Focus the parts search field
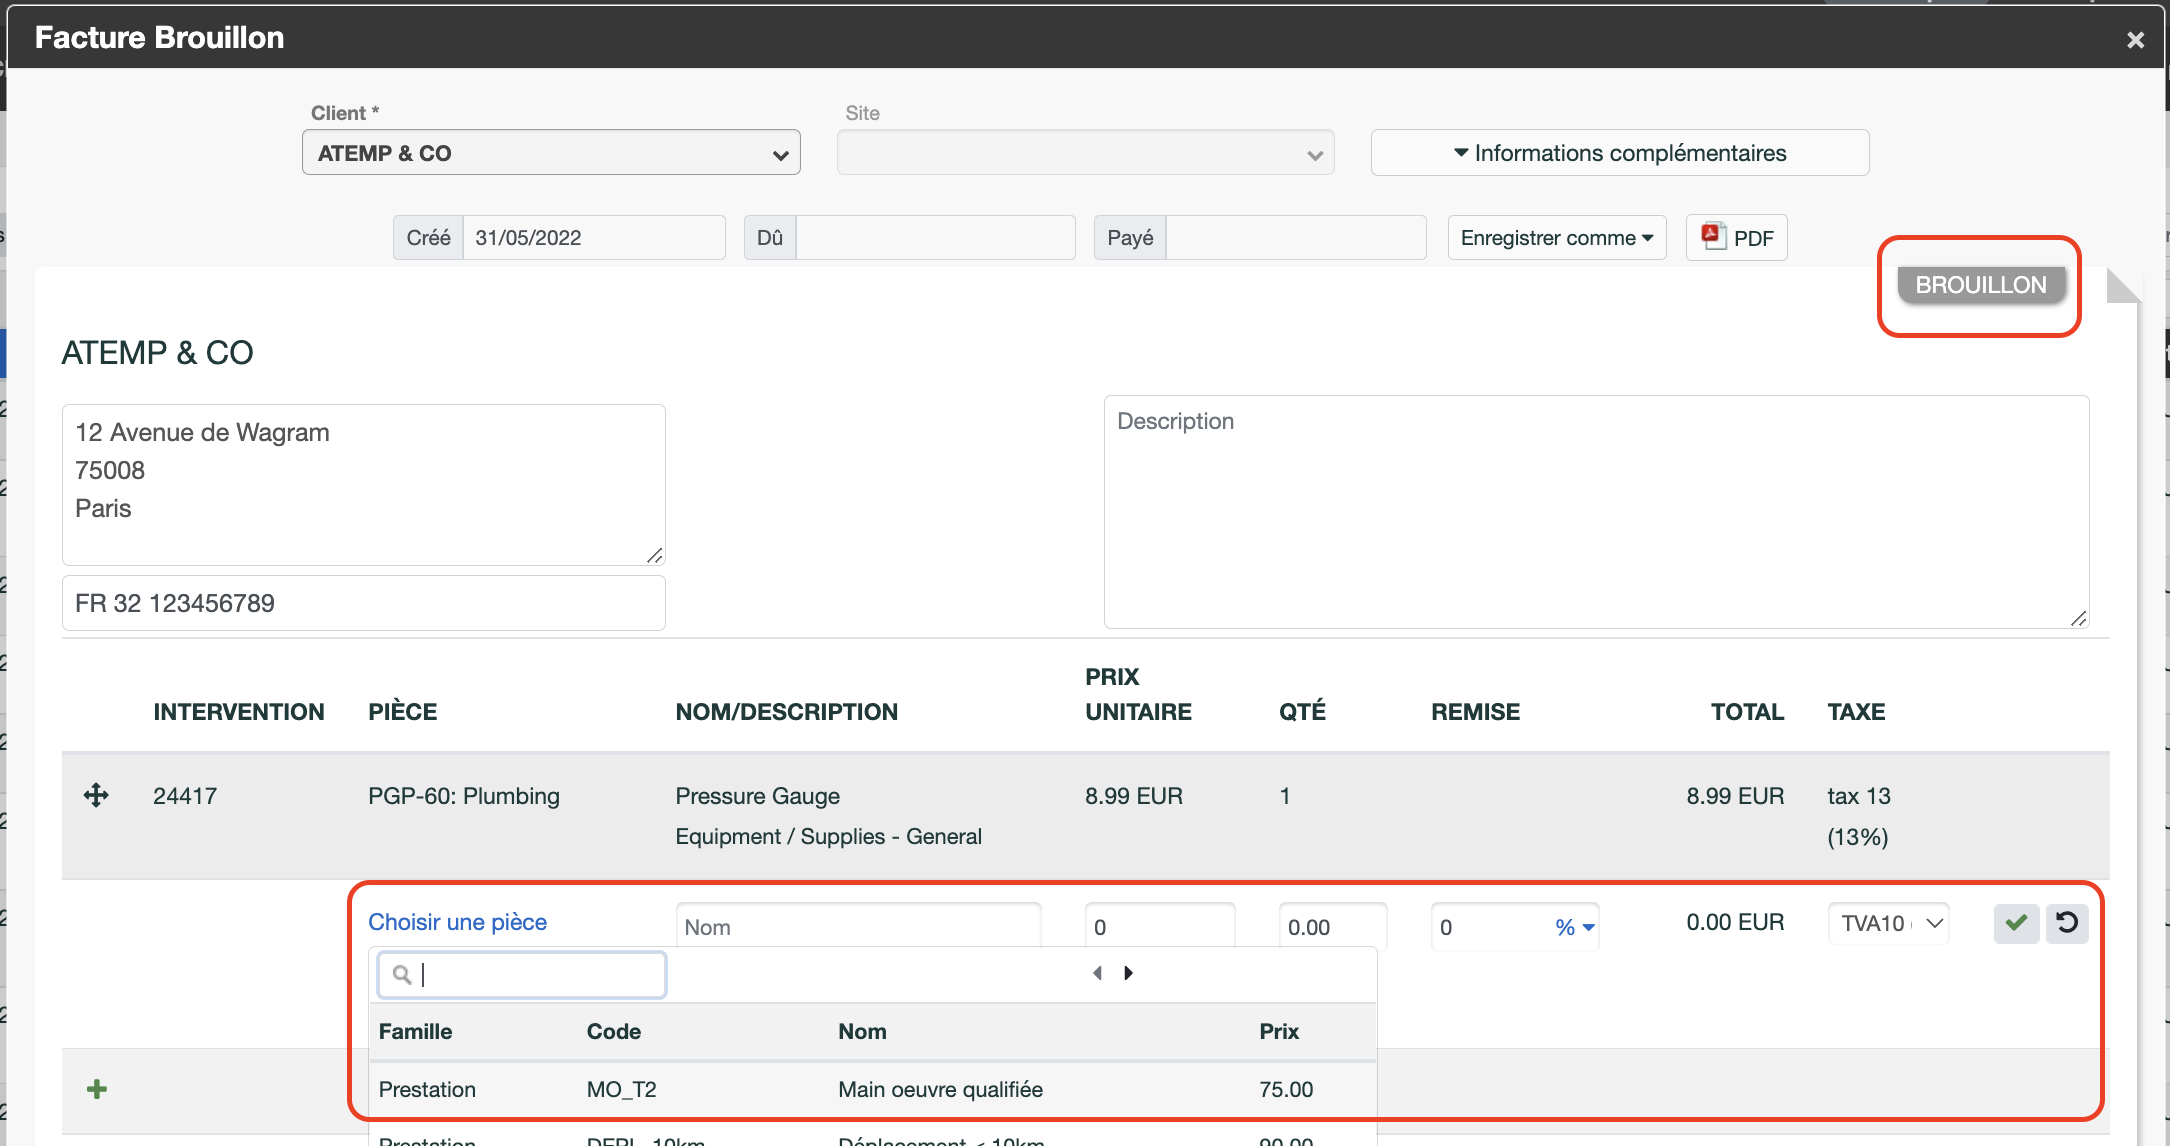This screenshot has width=2170, height=1146. tap(522, 975)
